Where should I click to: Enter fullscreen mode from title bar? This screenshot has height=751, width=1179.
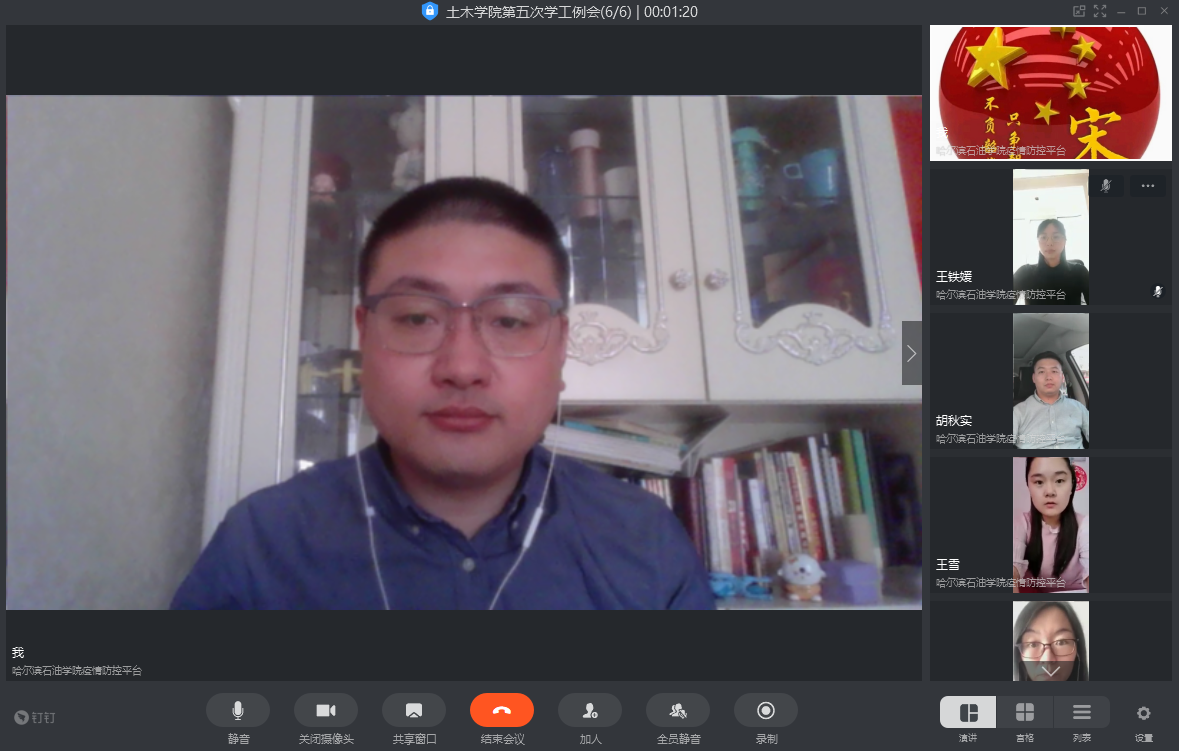(1100, 11)
